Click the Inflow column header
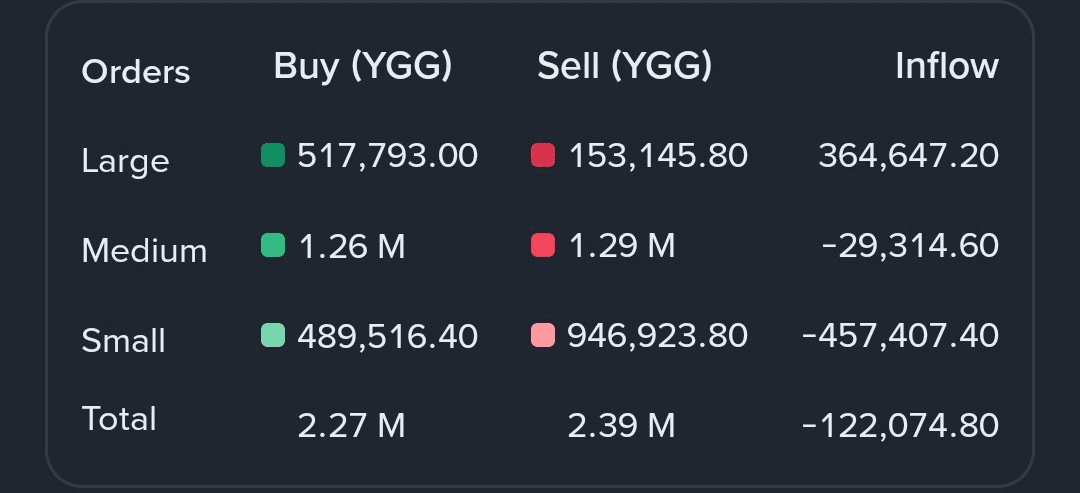1080x493 pixels. 947,66
